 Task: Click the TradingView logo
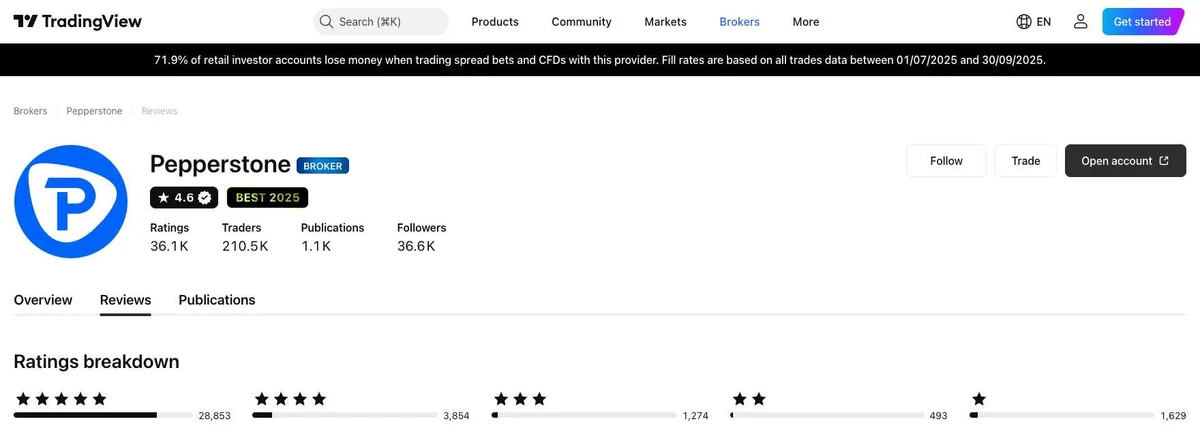(78, 21)
